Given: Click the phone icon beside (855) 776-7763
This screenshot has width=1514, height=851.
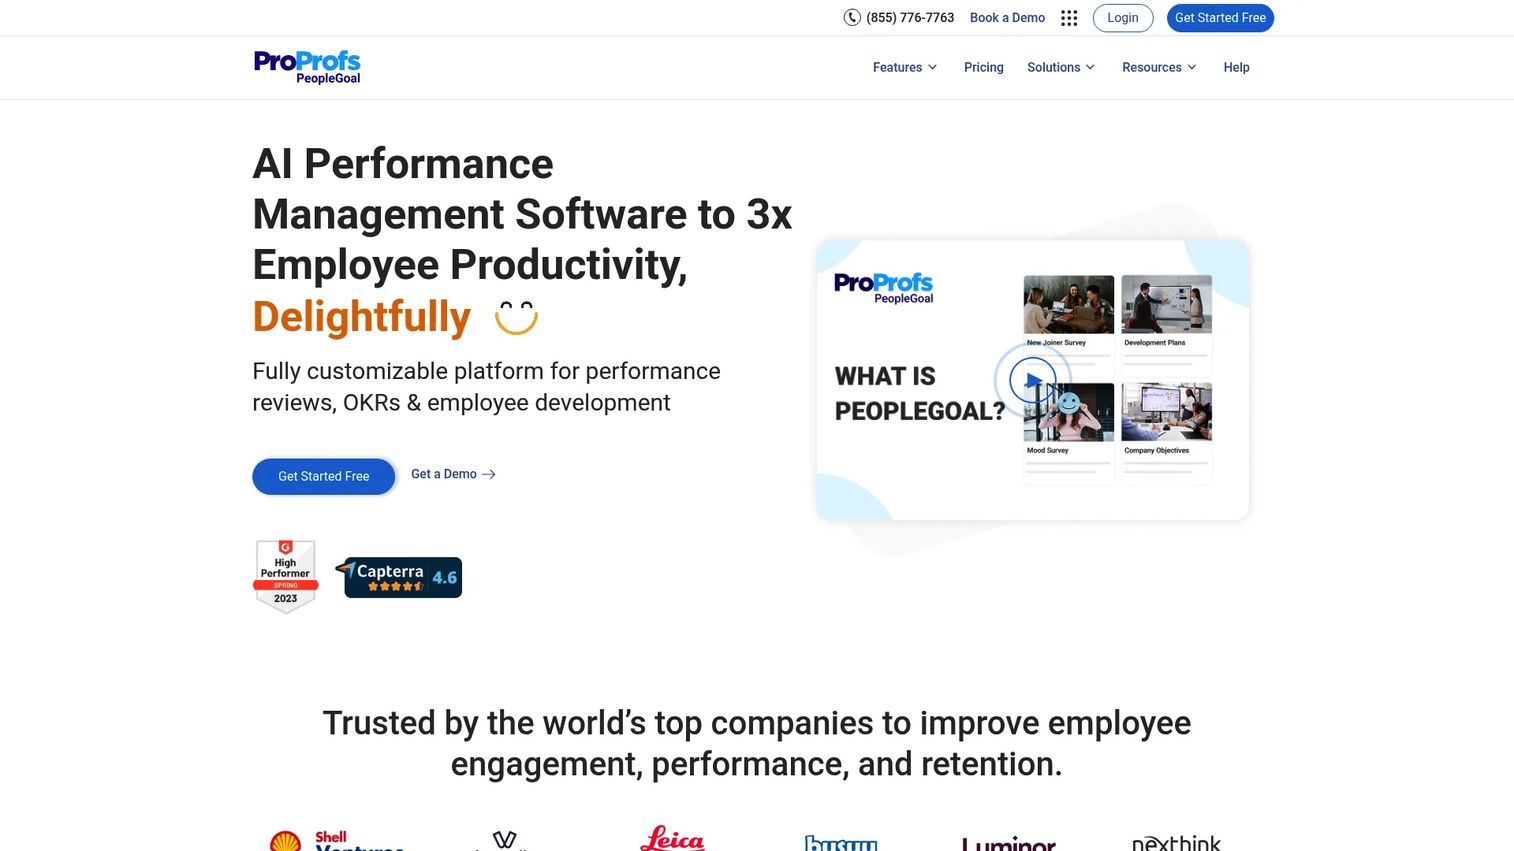Looking at the screenshot, I should (852, 17).
